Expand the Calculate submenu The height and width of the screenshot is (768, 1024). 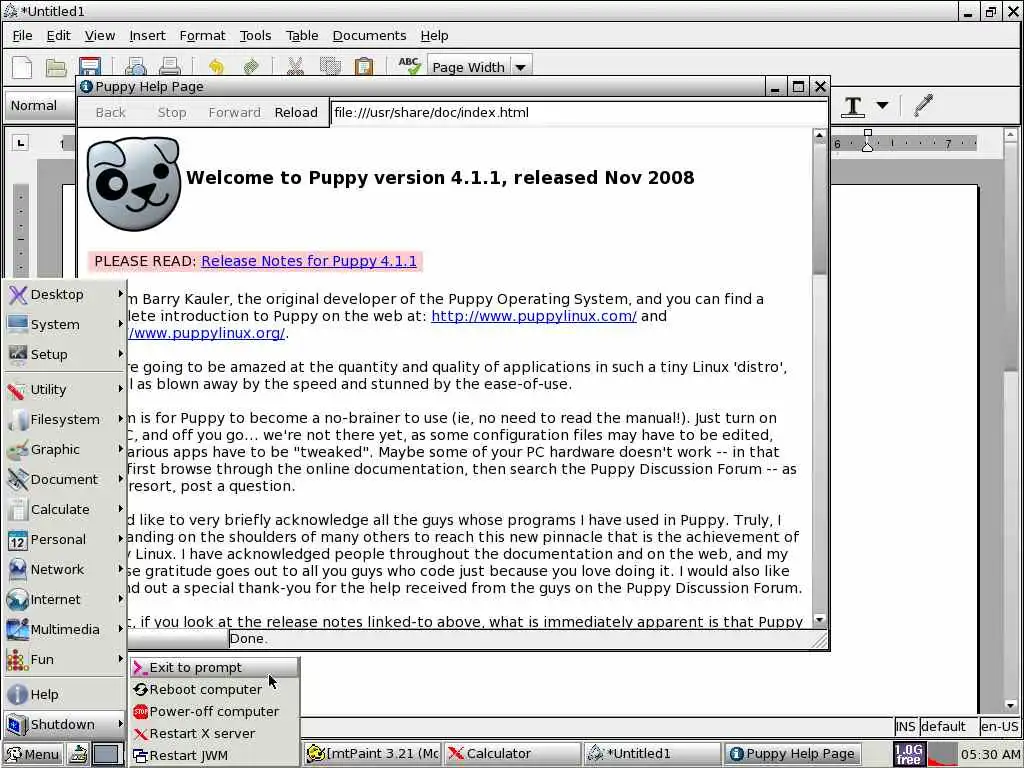65,509
